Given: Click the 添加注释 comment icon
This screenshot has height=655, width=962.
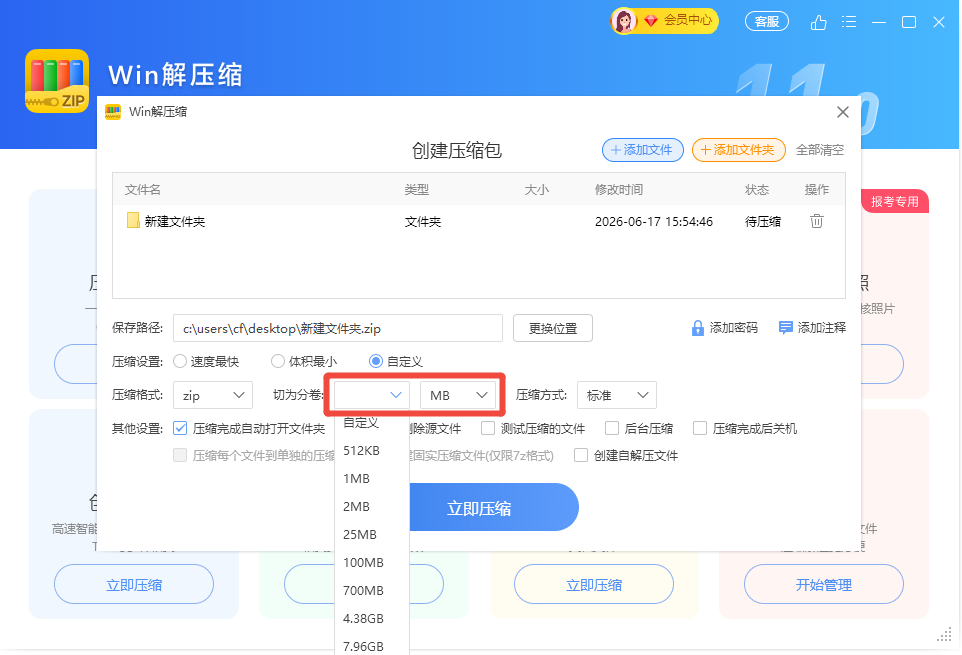Looking at the screenshot, I should coord(785,328).
